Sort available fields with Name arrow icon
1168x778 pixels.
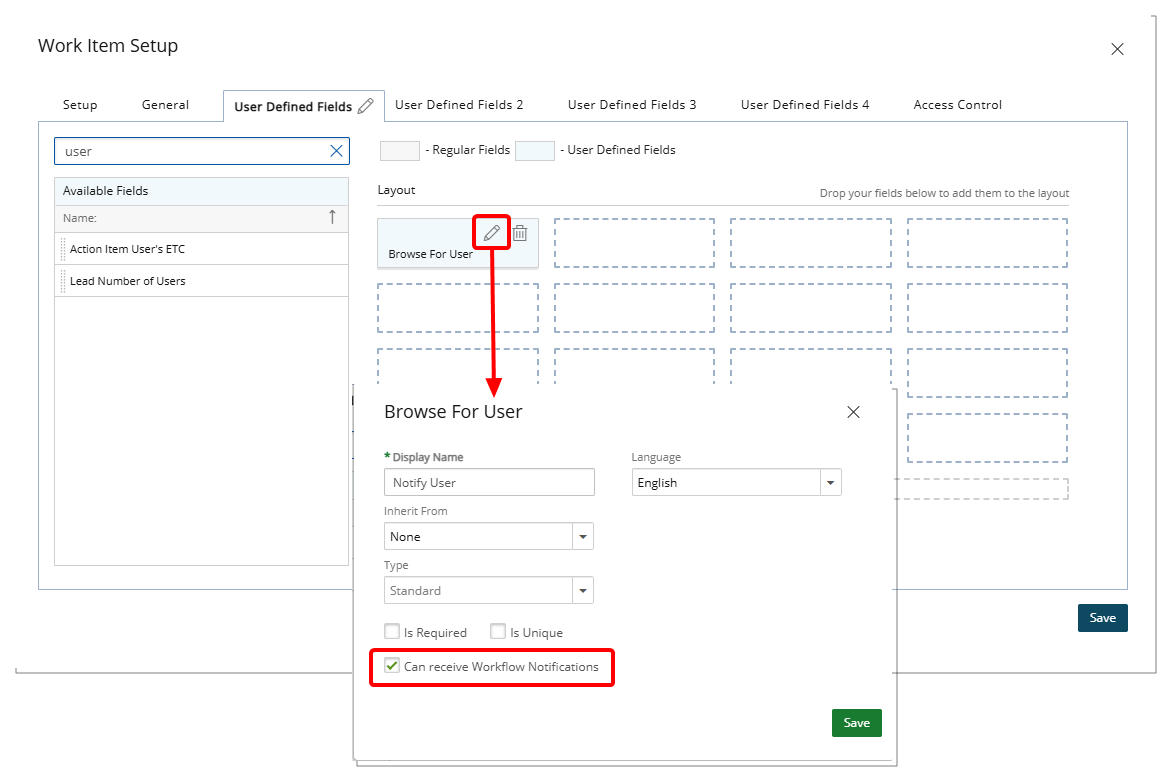332,217
